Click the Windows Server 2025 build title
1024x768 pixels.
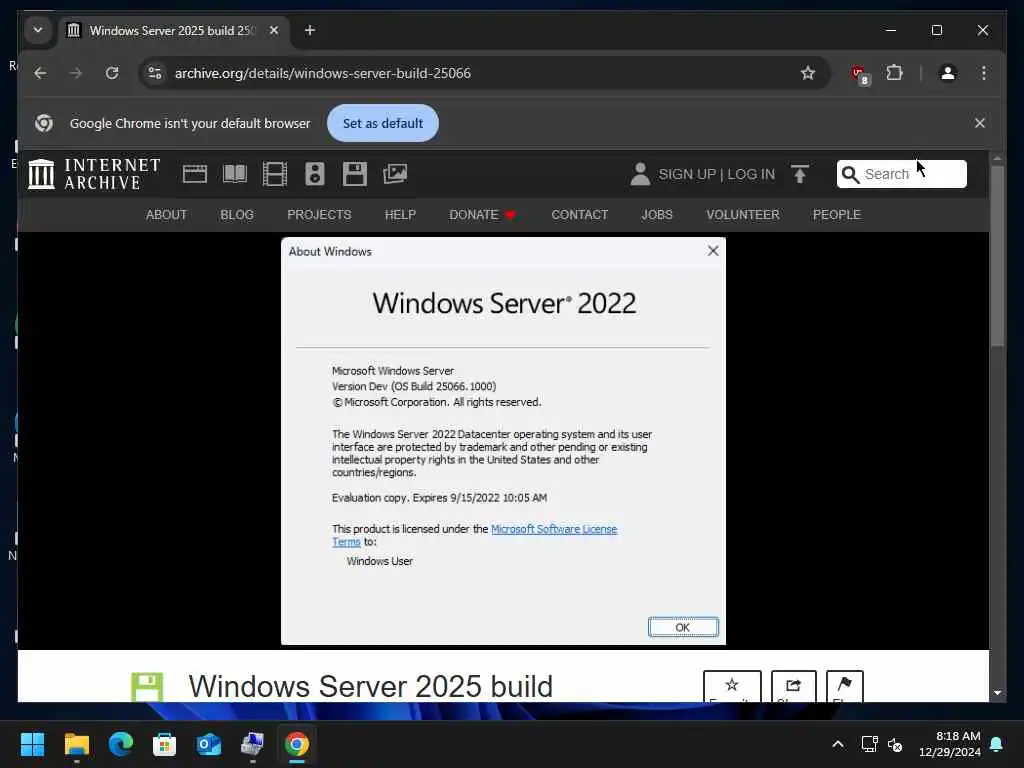click(x=370, y=686)
